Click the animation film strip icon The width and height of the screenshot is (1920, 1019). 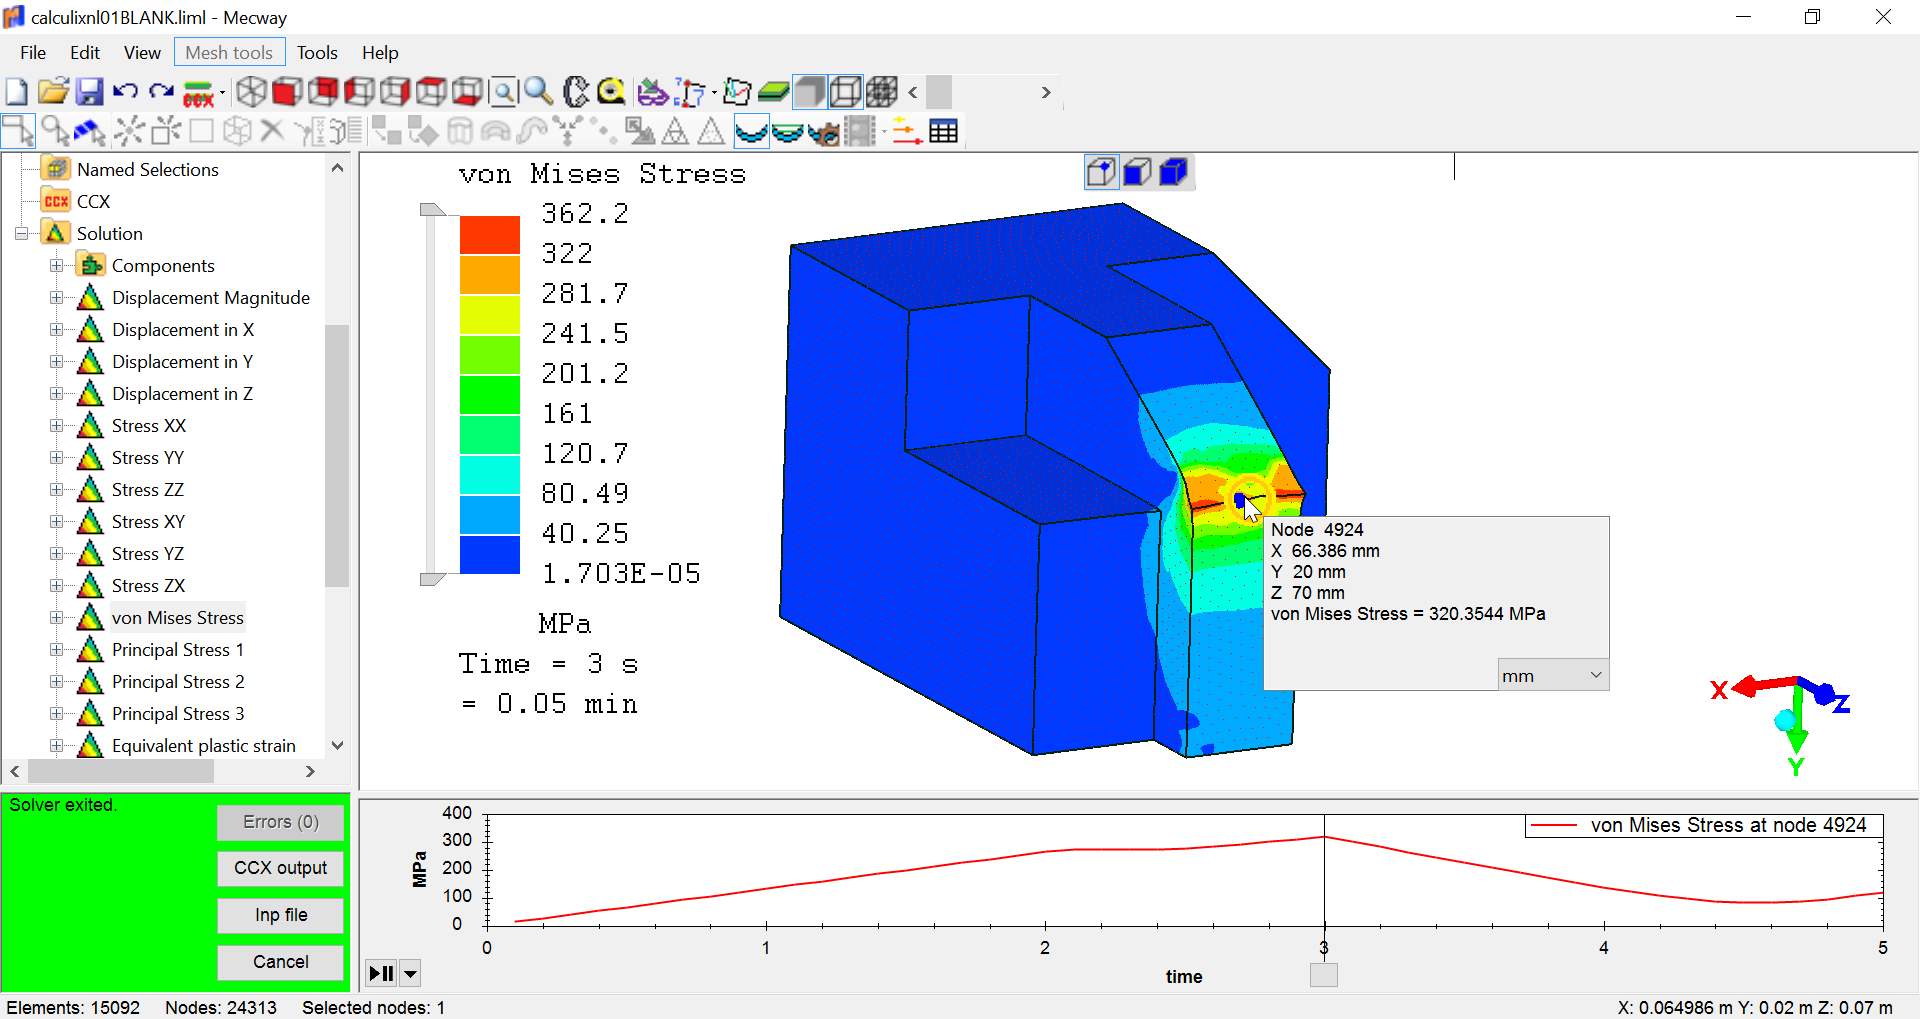click(860, 131)
